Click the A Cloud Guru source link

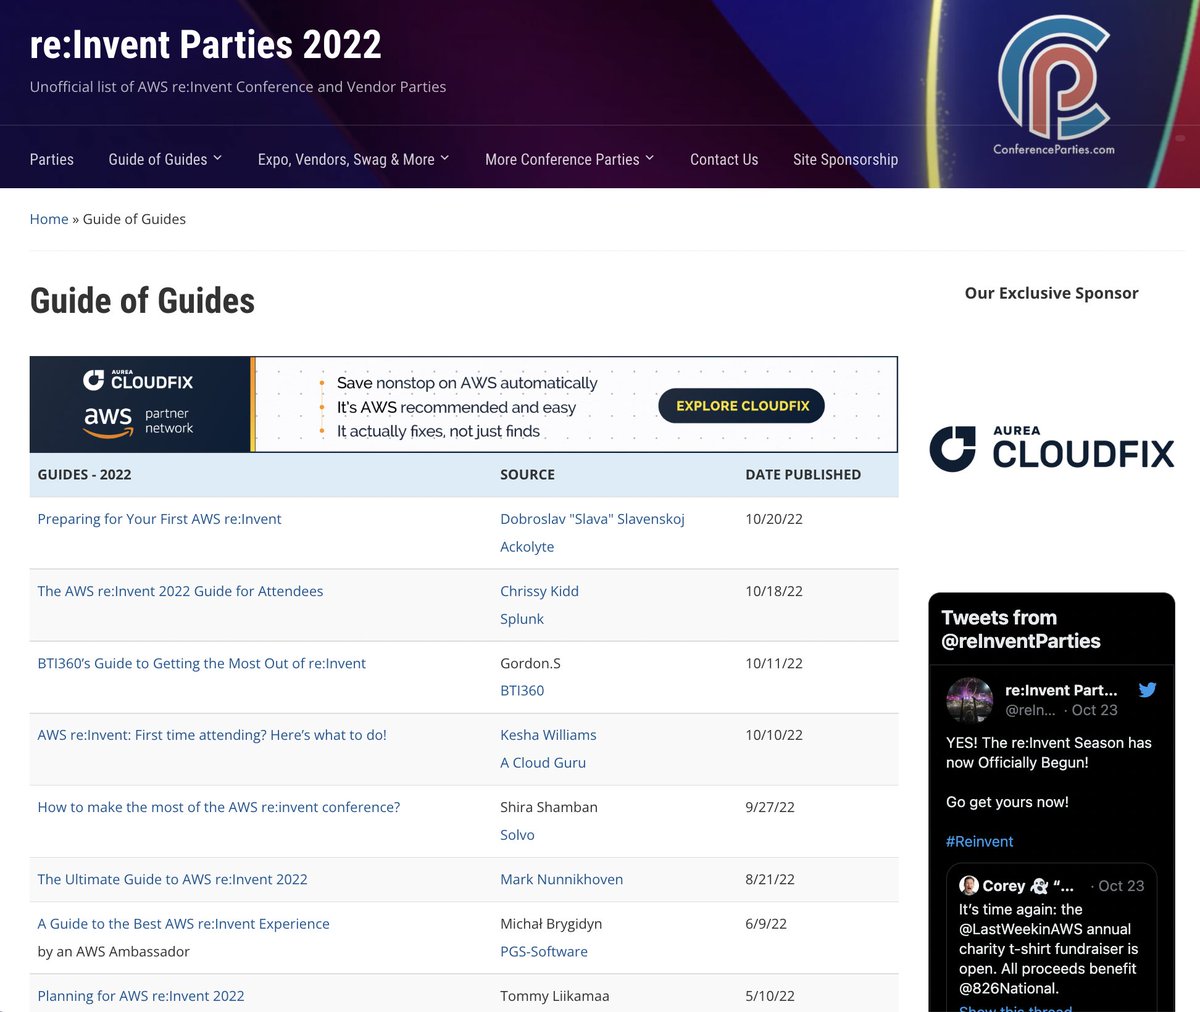(x=543, y=763)
